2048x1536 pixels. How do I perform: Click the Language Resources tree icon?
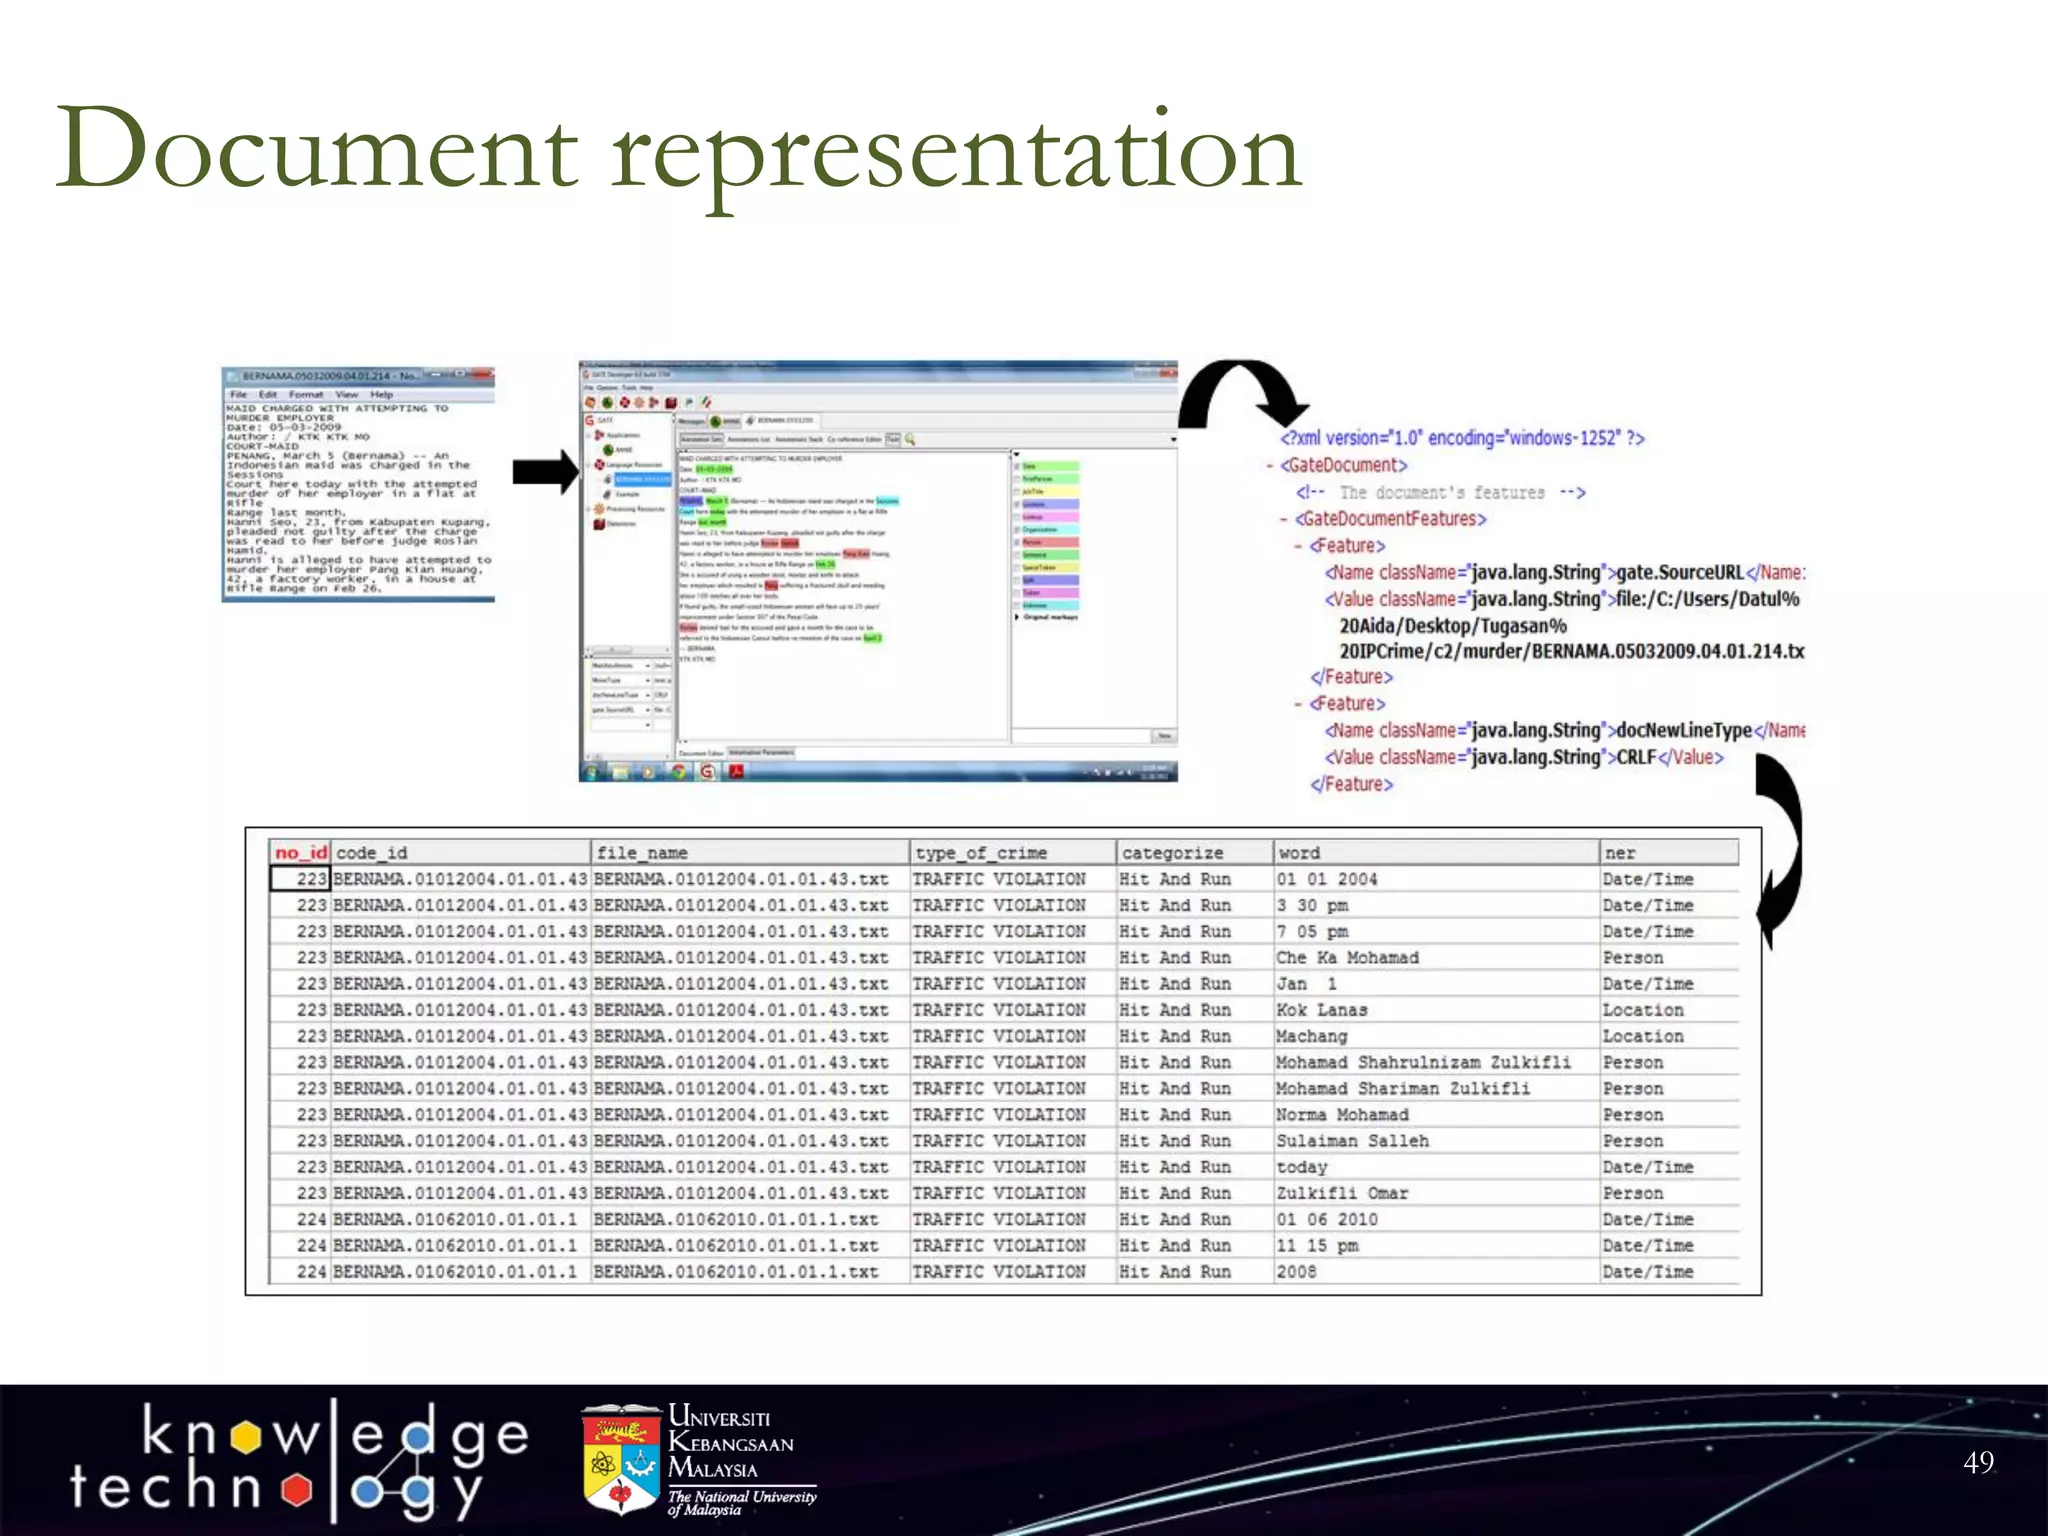(600, 464)
